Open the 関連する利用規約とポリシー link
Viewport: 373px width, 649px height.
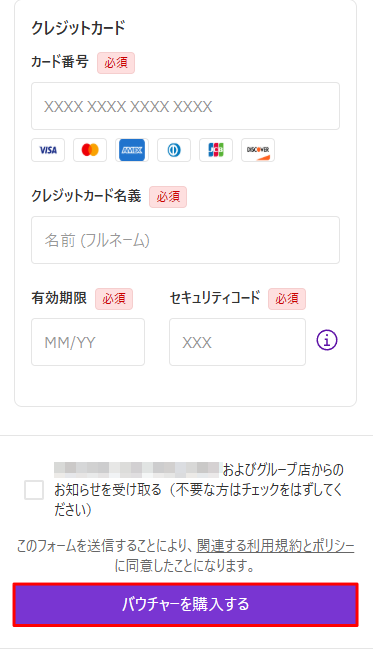pyautogui.click(x=276, y=546)
